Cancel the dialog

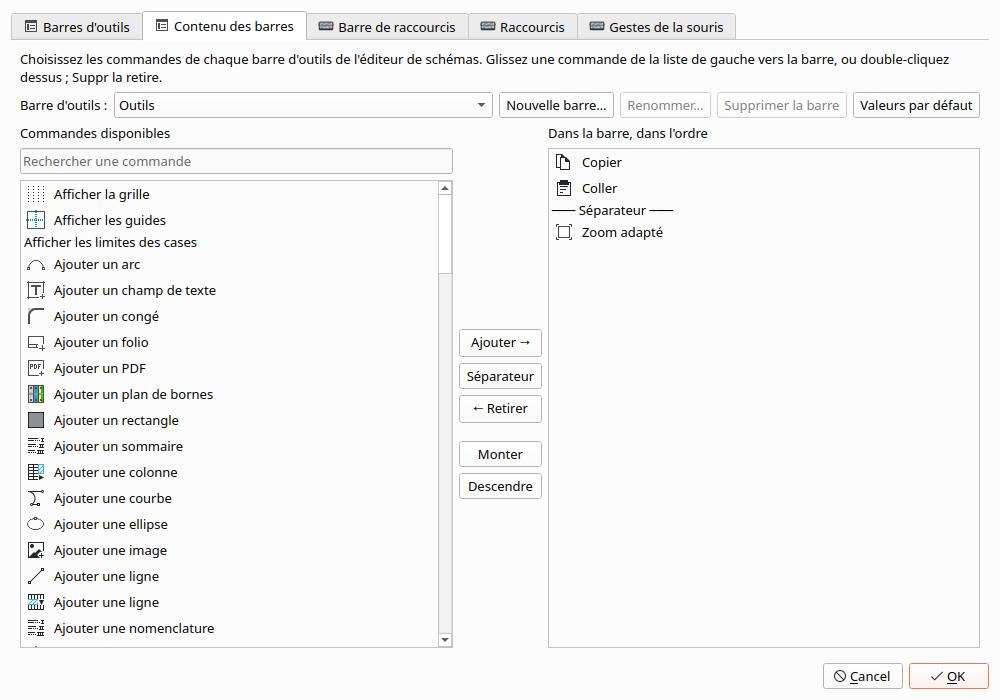(x=862, y=676)
